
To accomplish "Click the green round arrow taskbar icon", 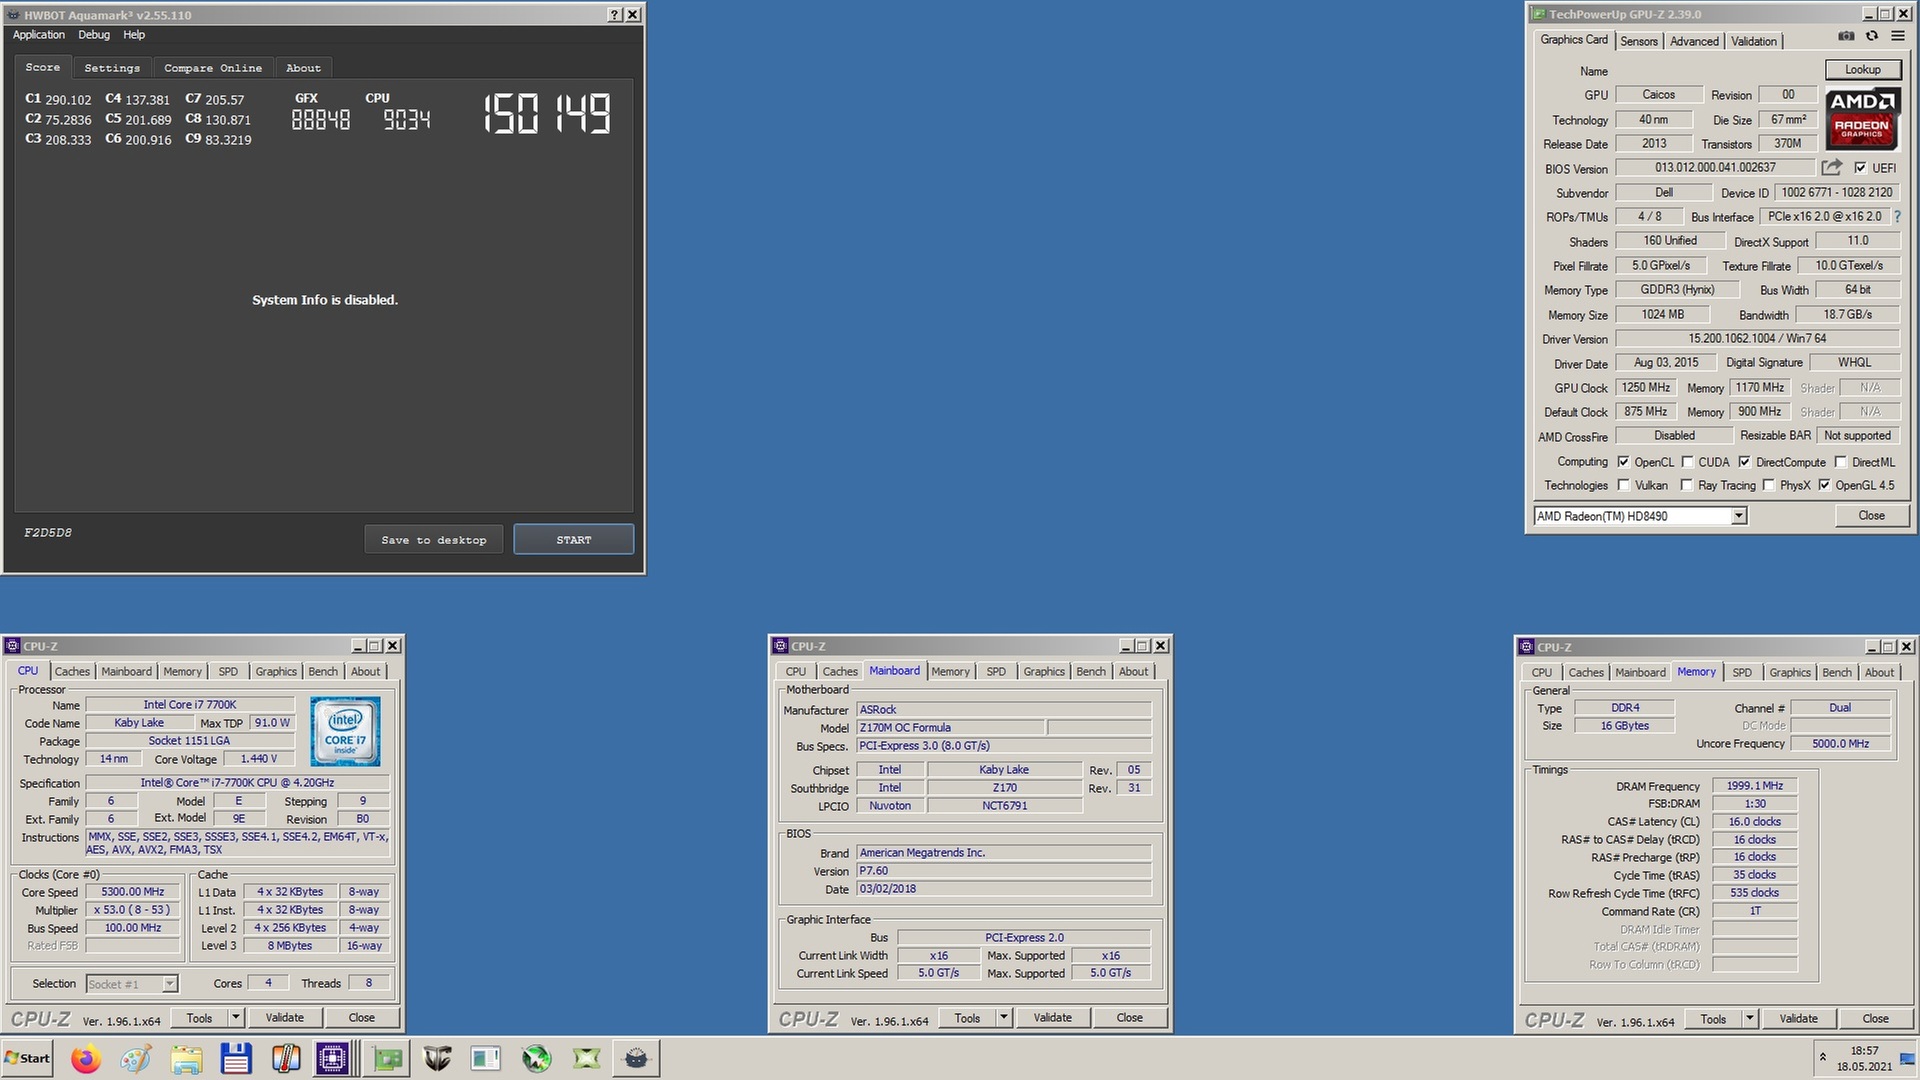I will [537, 1058].
